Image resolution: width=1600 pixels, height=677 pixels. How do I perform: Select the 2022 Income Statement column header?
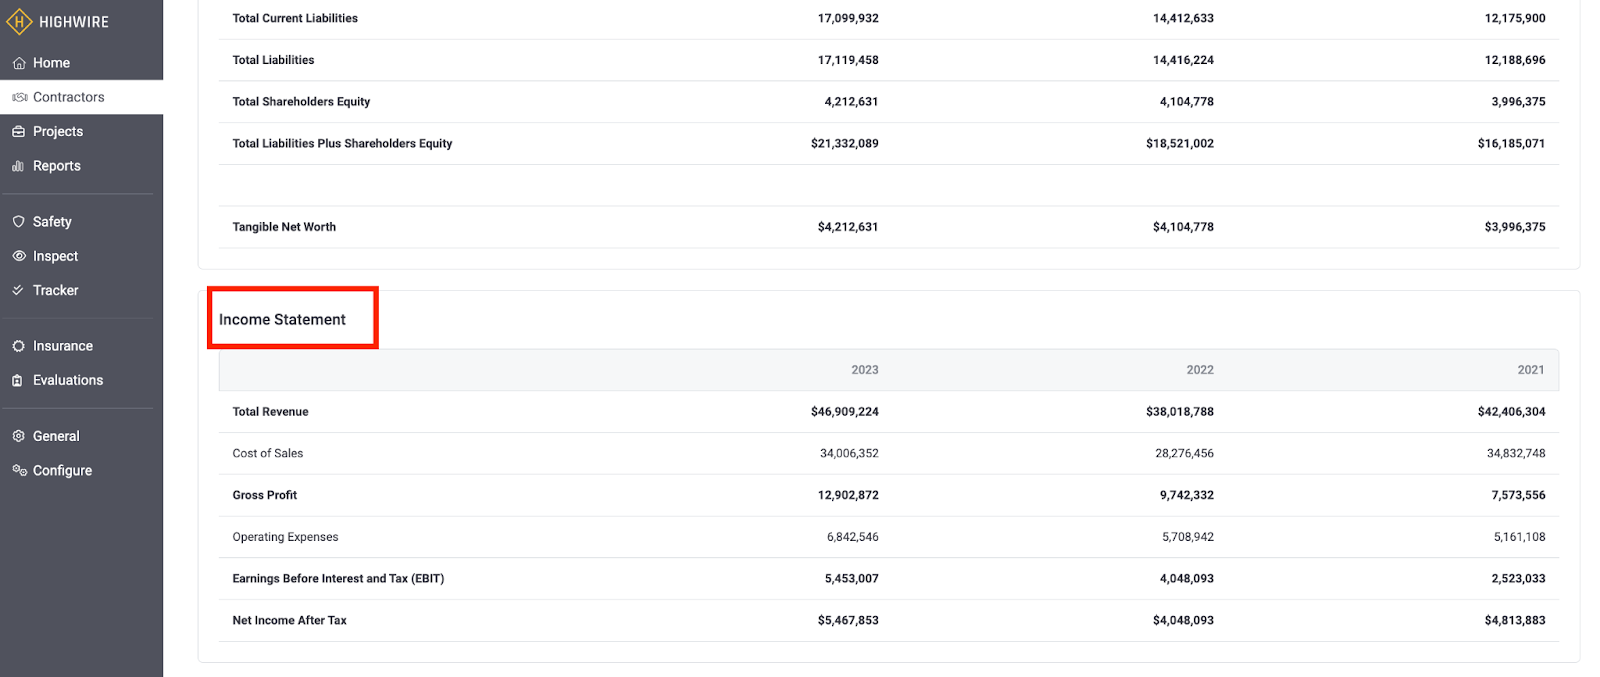click(x=1199, y=370)
